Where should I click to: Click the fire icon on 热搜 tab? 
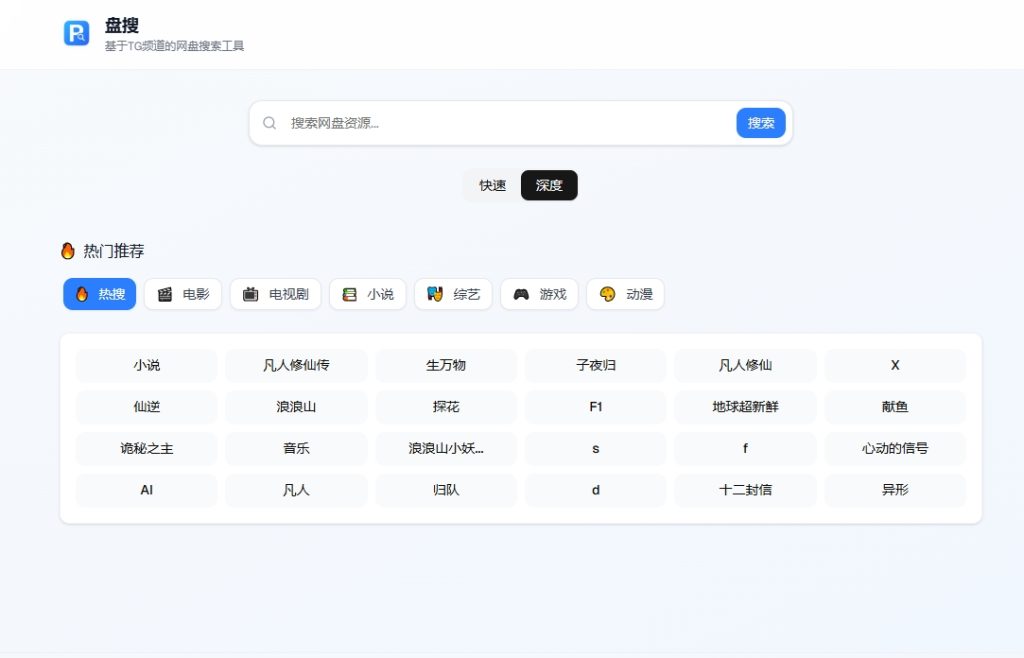[x=82, y=293]
